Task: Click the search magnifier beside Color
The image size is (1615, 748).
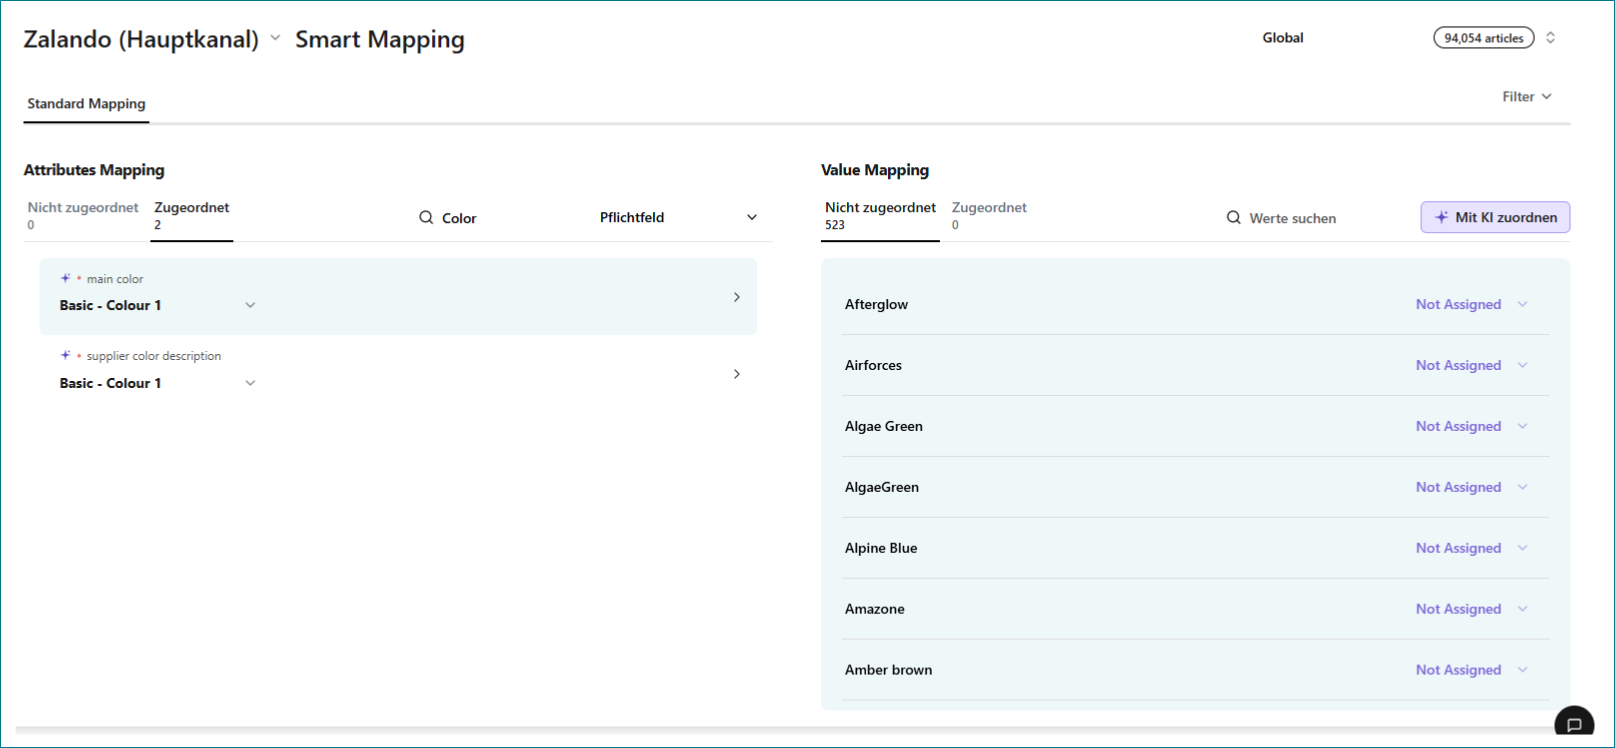Action: pos(426,217)
